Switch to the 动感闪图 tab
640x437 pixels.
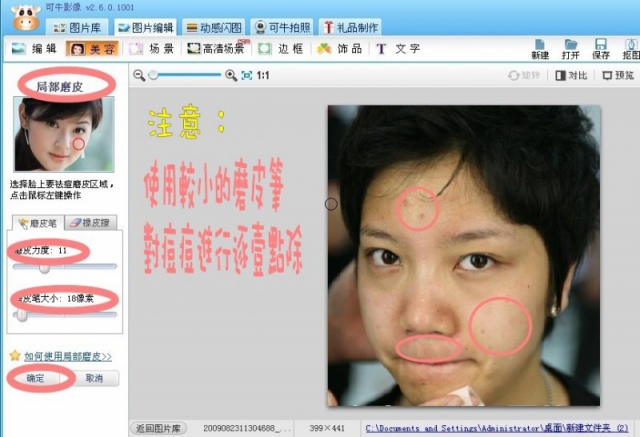click(212, 26)
